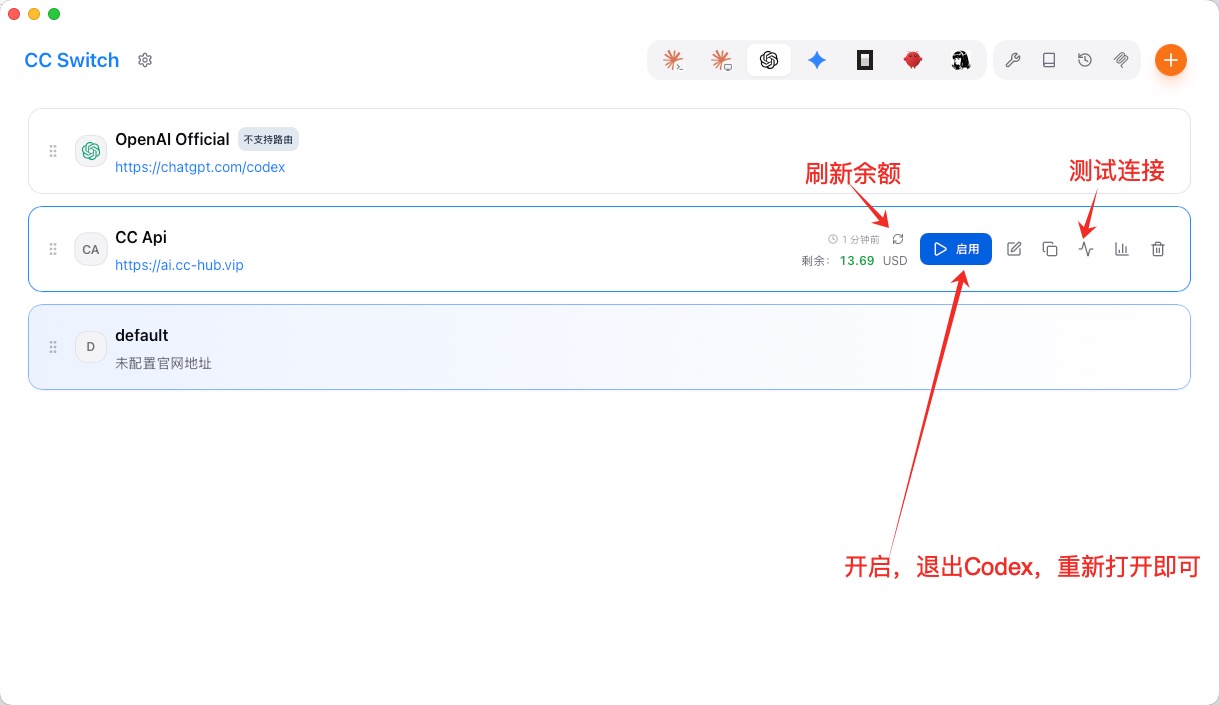
Task: Open the https://chatgpt.com/codex link
Action: click(x=200, y=167)
